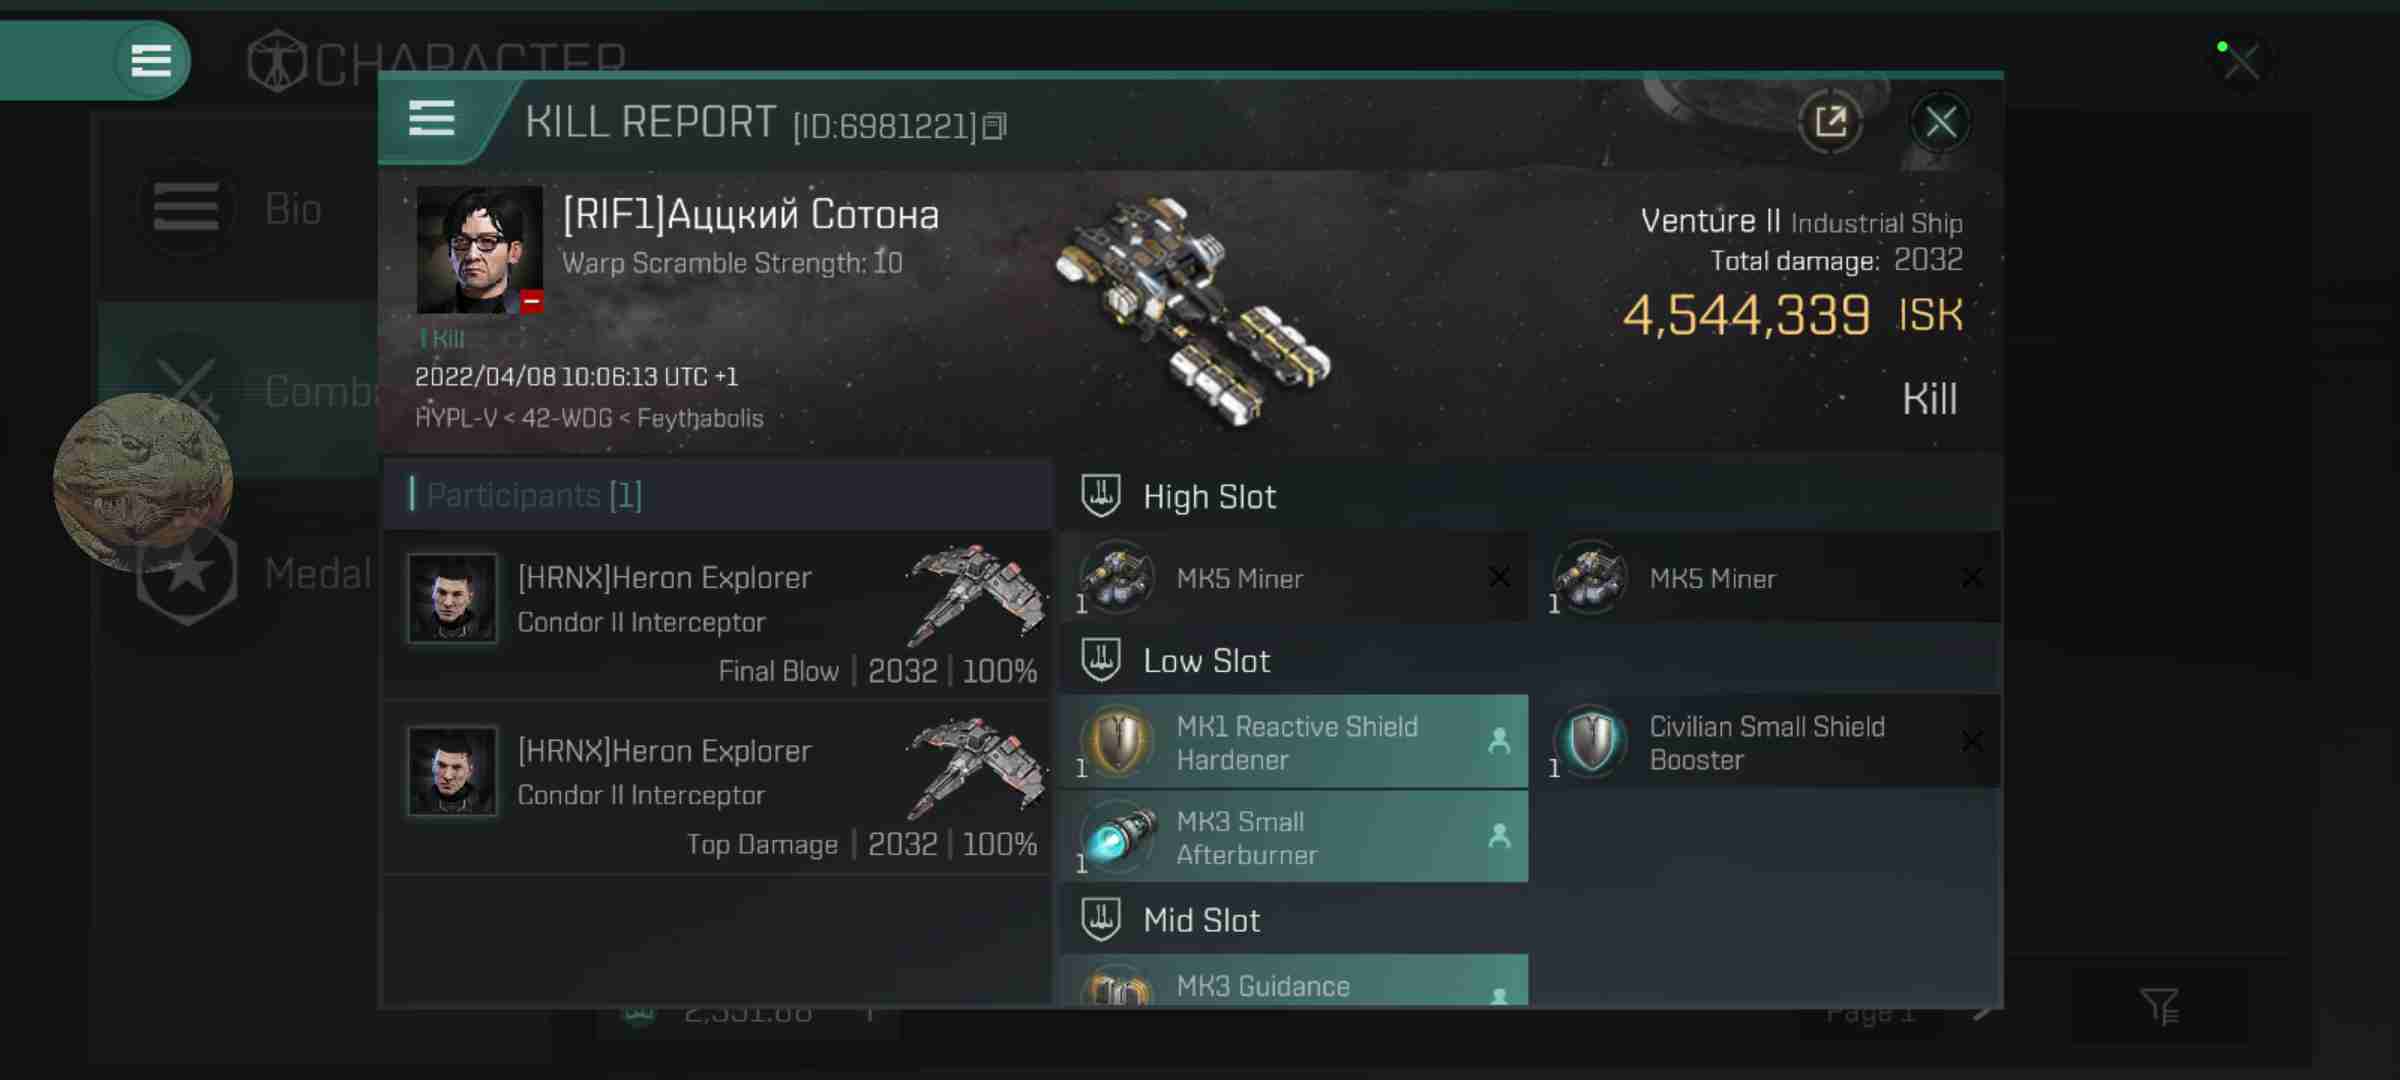Click second MK5 Miner icon

click(1590, 578)
